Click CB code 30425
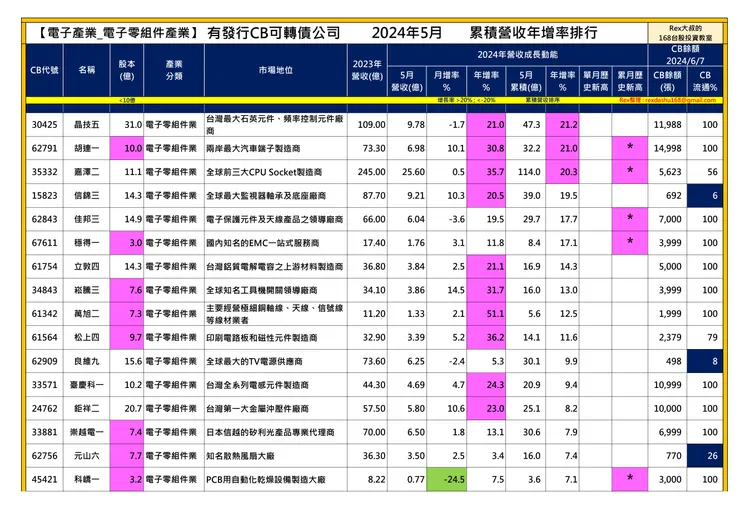Viewport: 740px width, 523px height. pos(44,125)
